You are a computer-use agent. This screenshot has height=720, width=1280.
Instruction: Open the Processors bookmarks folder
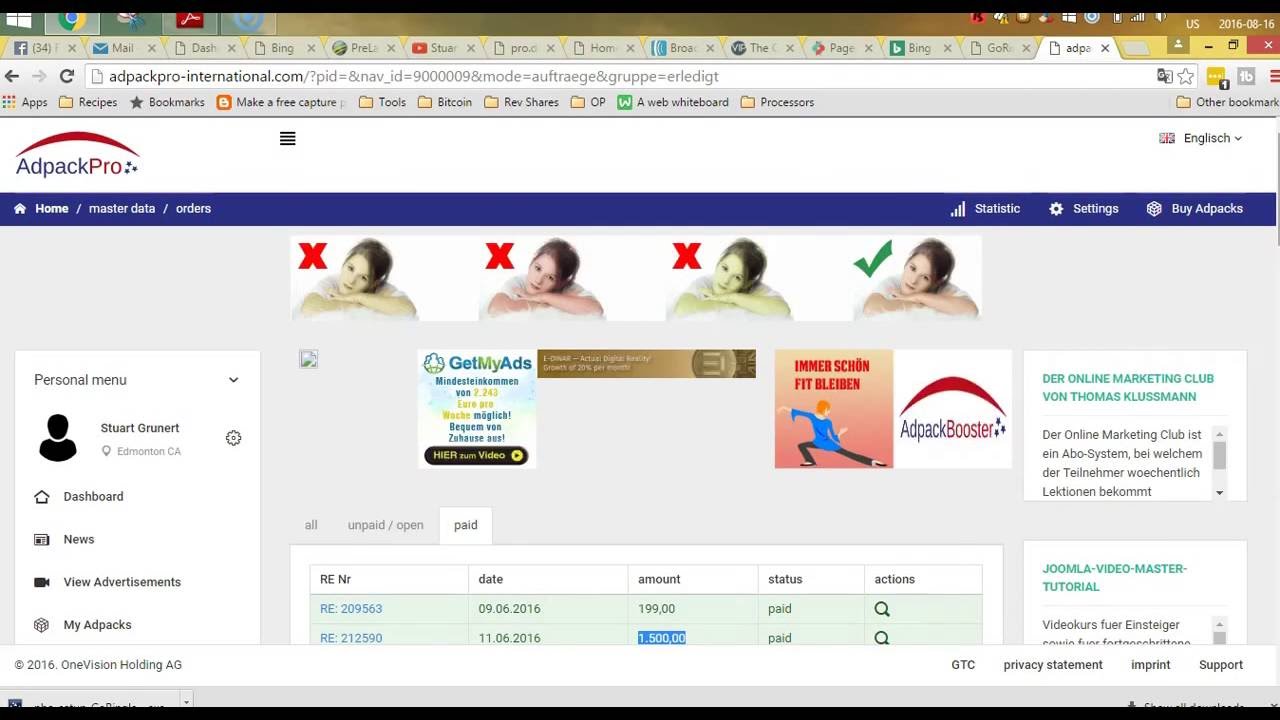click(777, 102)
